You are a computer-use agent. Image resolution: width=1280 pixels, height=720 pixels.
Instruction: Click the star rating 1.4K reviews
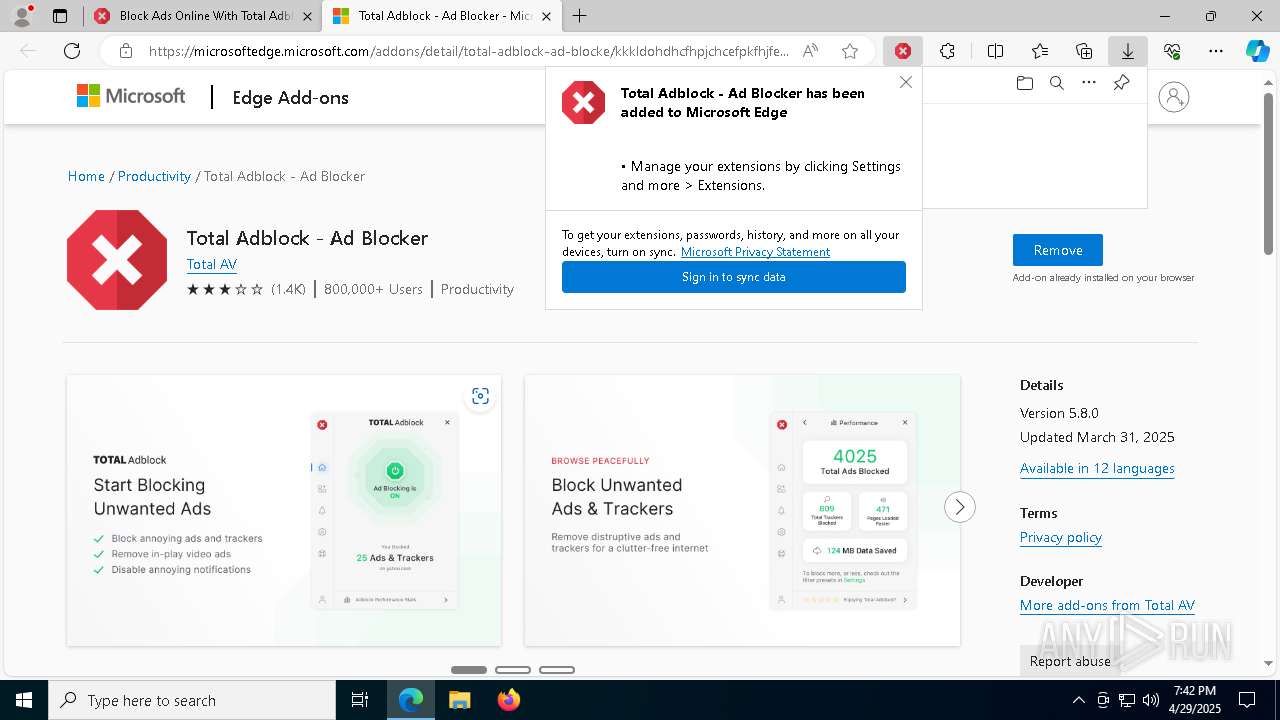point(246,289)
